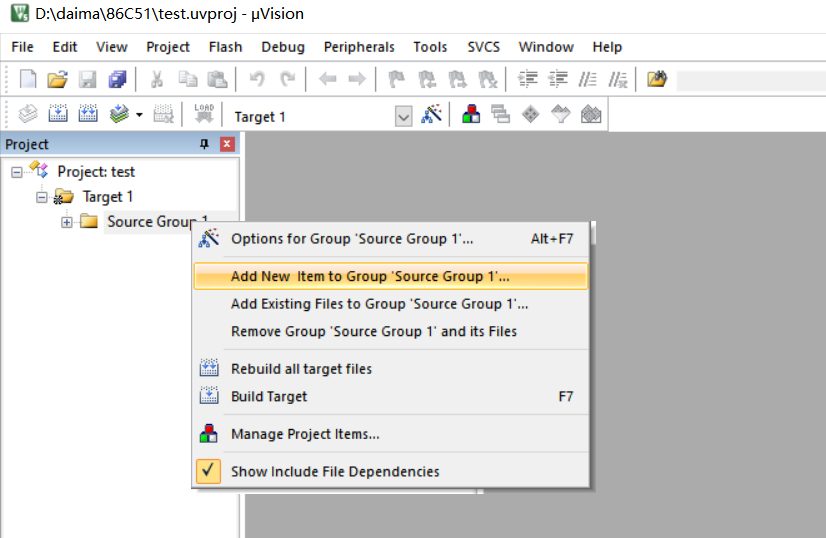Click the Copy icon in toolbar
The height and width of the screenshot is (538, 826).
click(187, 80)
